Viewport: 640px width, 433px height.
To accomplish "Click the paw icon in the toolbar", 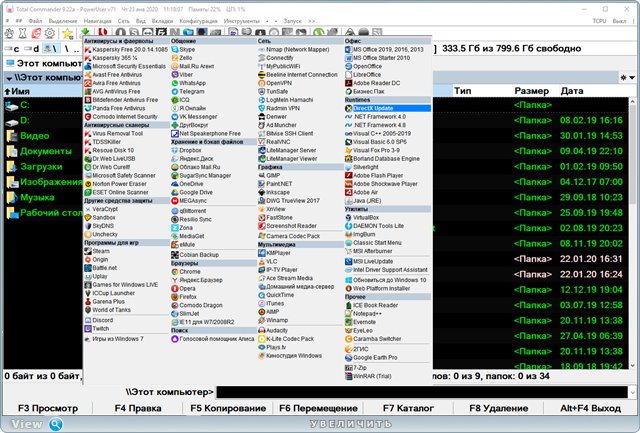I will coord(9,33).
